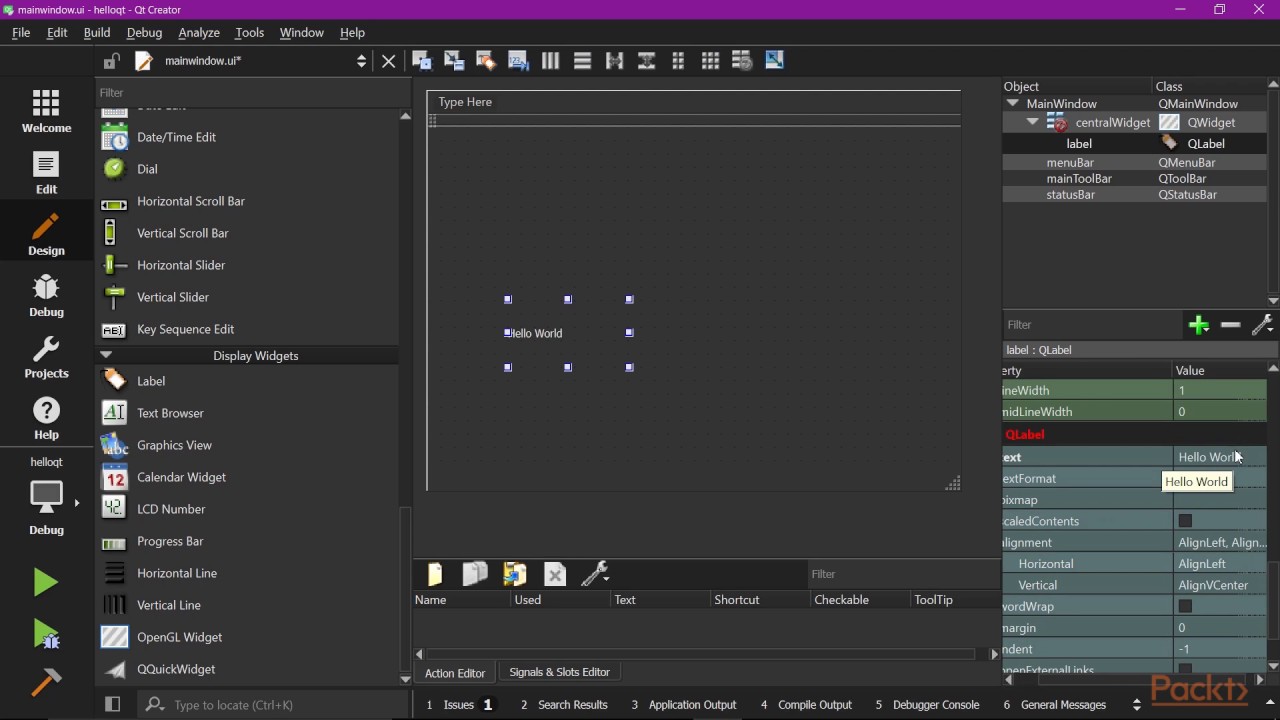
Task: Enable scaledContents checkbox
Action: point(1185,521)
